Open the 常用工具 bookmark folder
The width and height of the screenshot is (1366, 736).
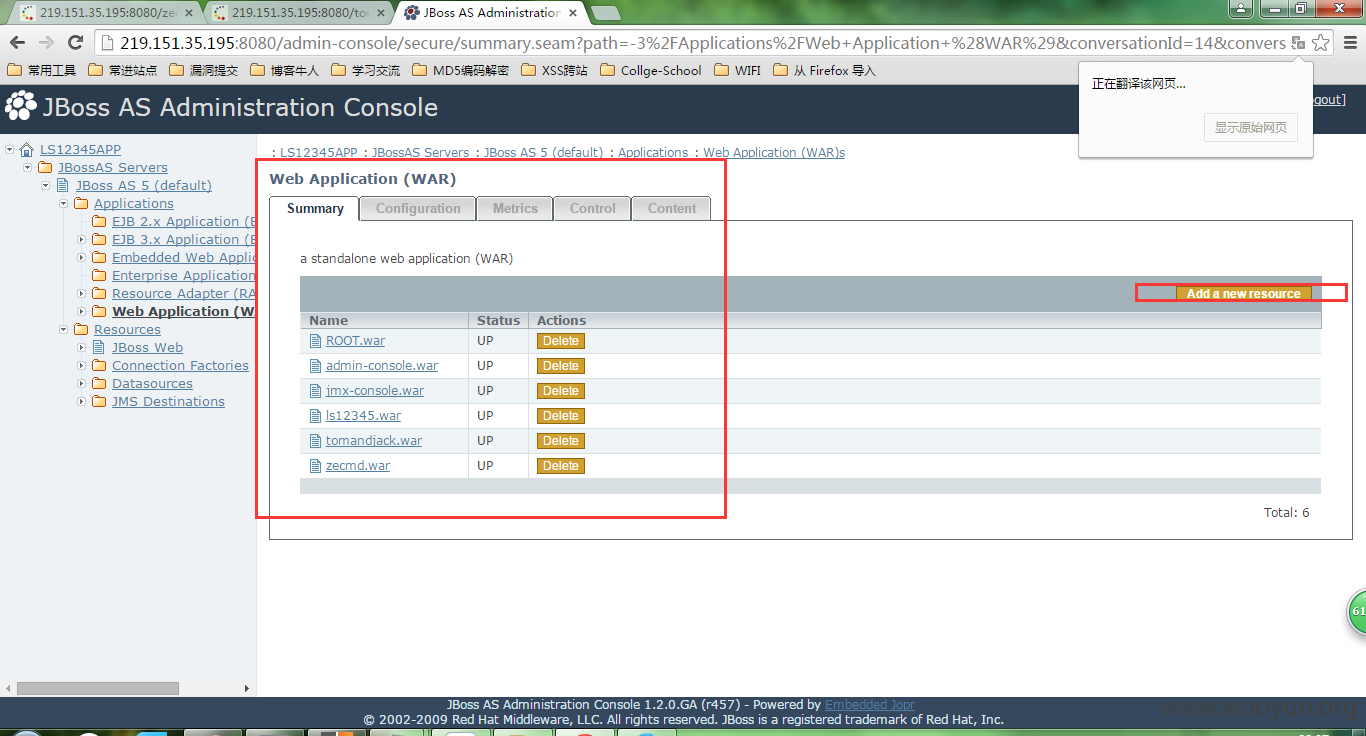41,71
